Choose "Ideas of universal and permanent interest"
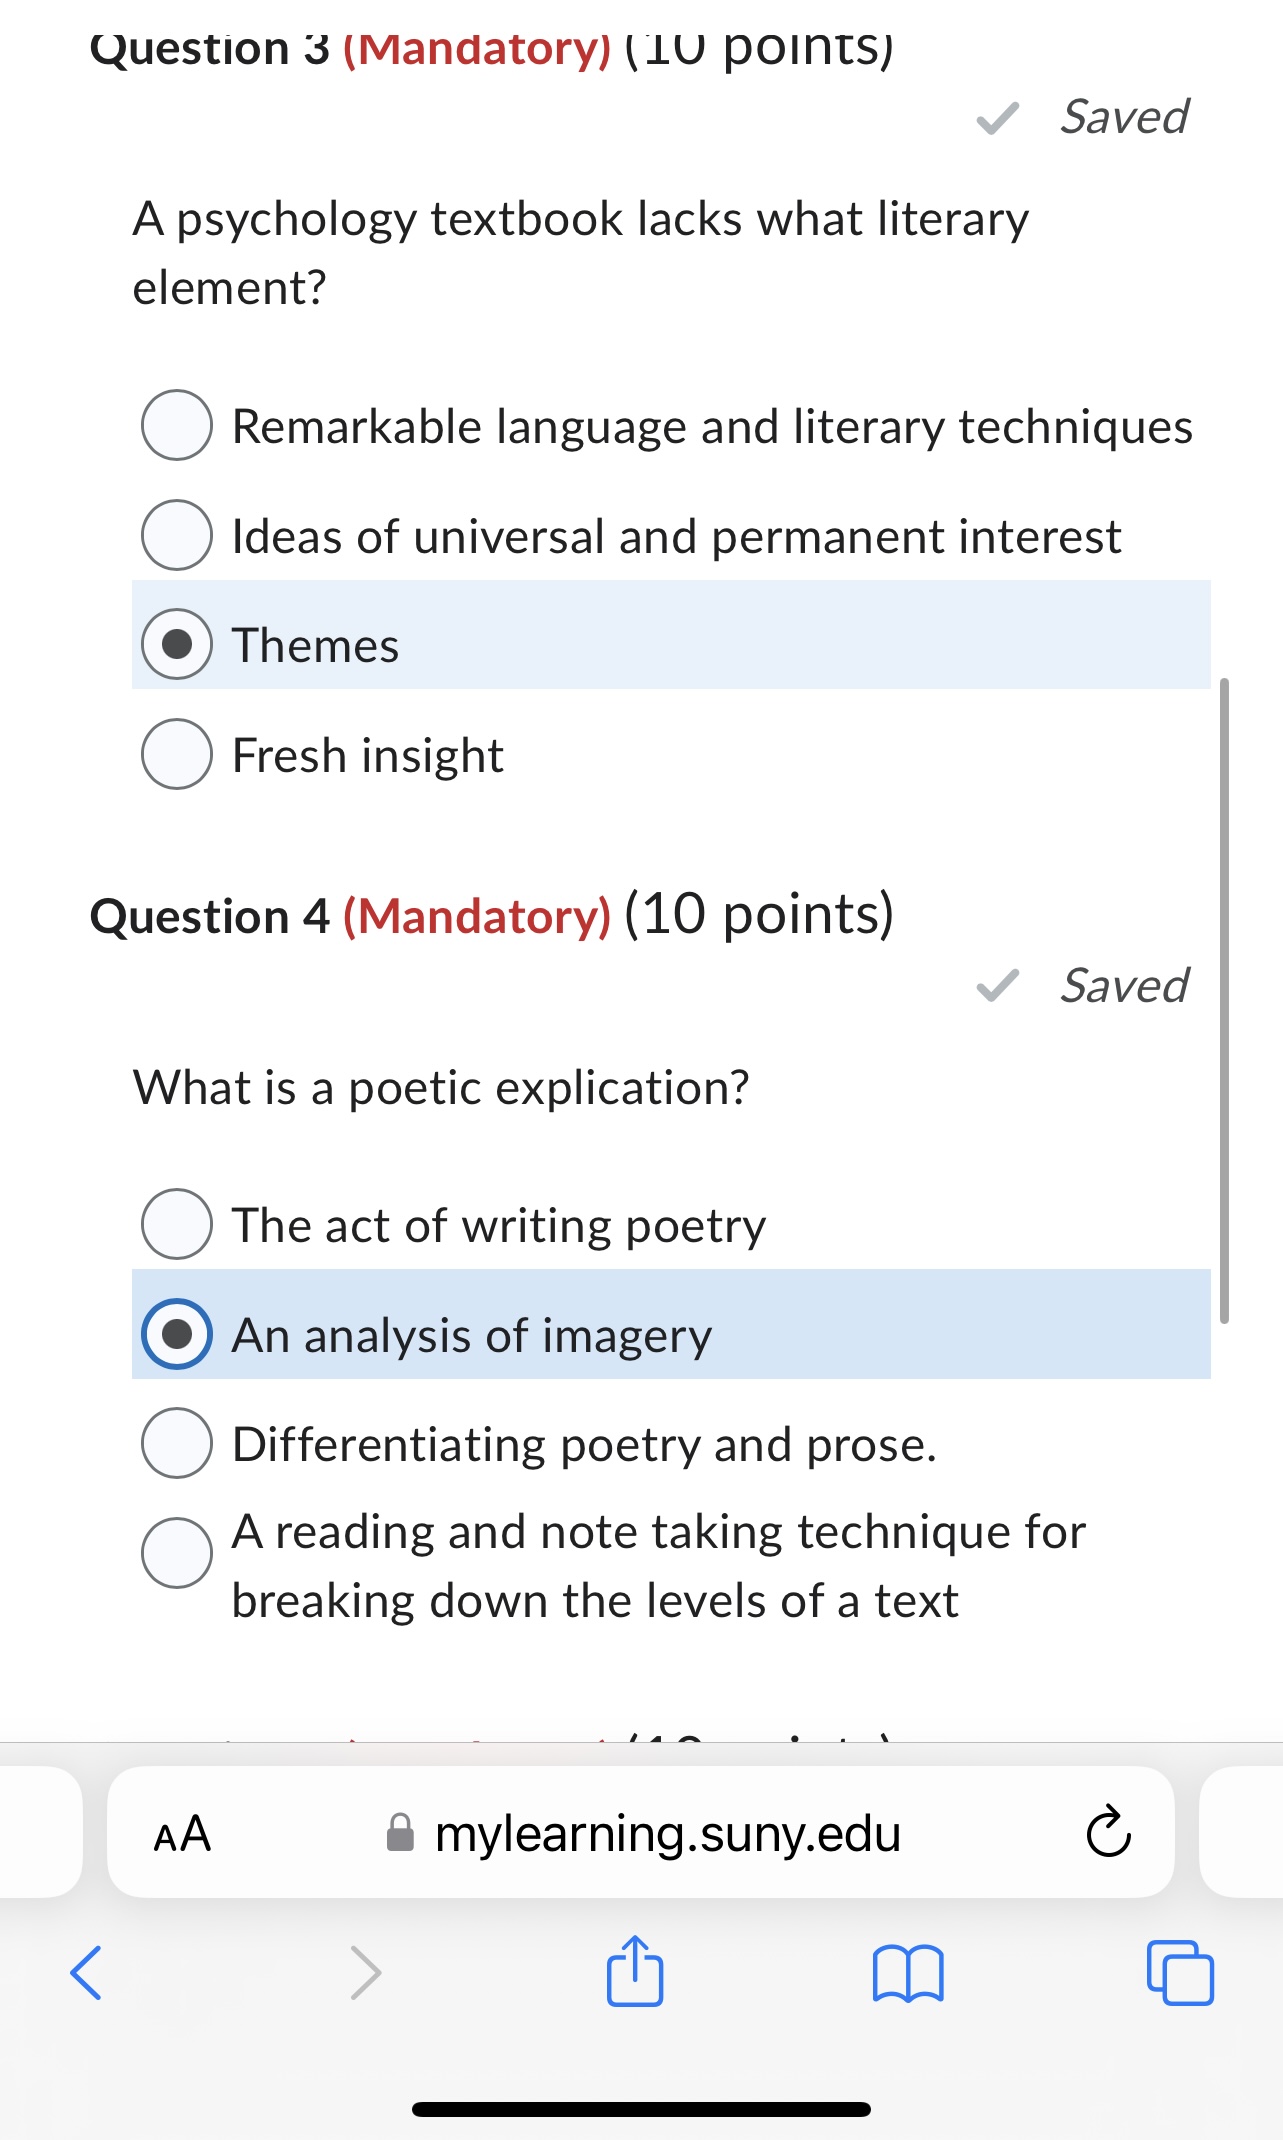Screen dimensions: 1283x2140 tap(177, 535)
